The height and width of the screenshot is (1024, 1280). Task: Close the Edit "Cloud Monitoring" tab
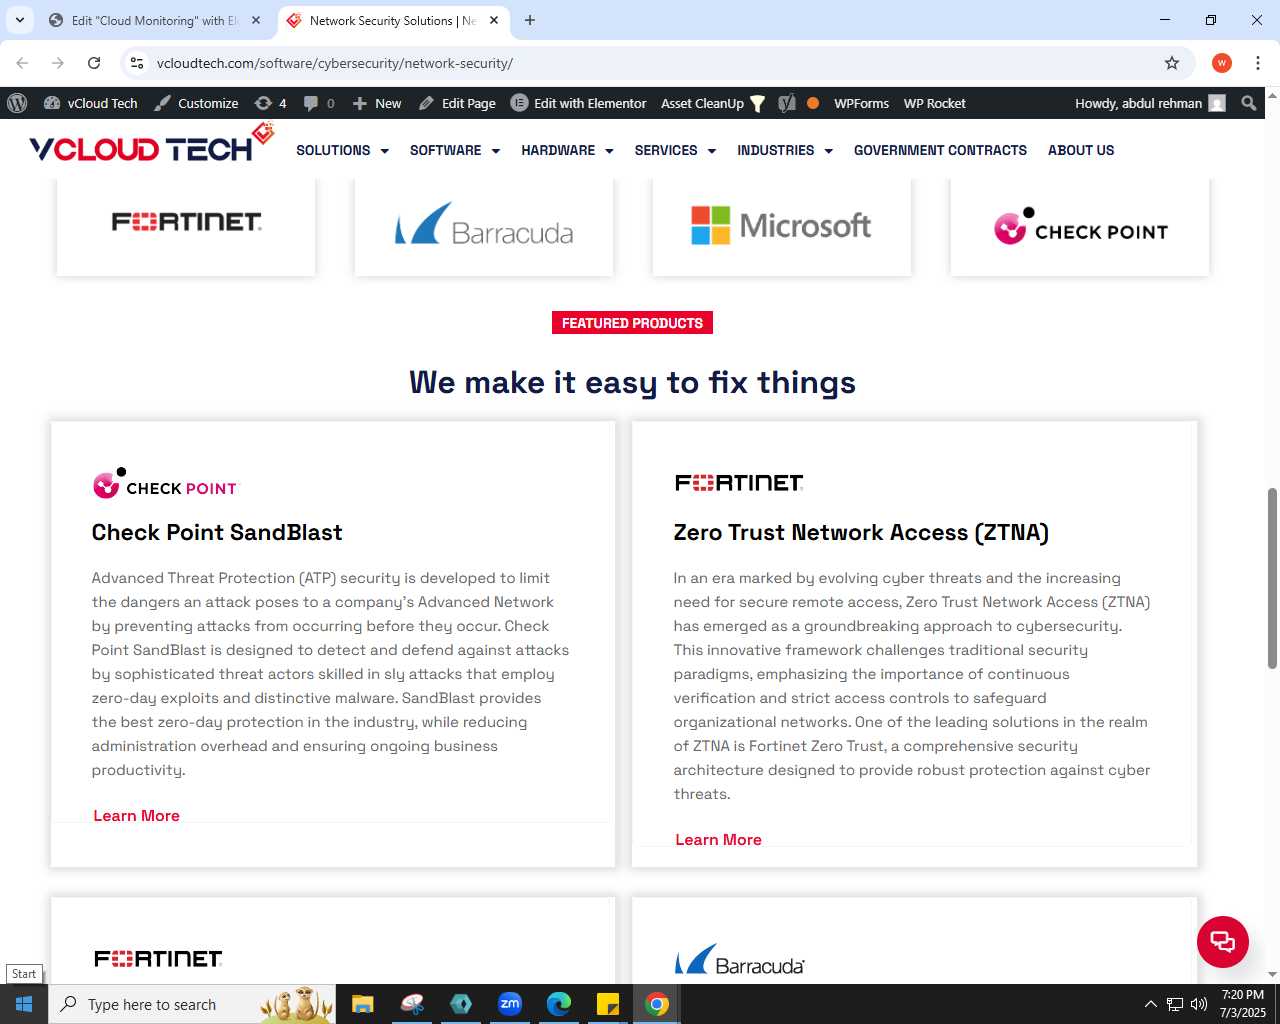coord(256,20)
